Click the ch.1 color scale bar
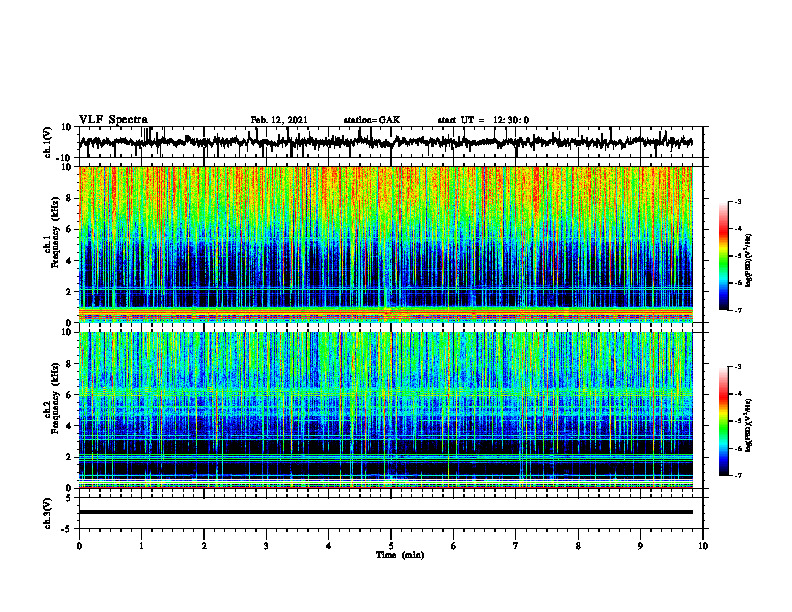 coord(723,256)
